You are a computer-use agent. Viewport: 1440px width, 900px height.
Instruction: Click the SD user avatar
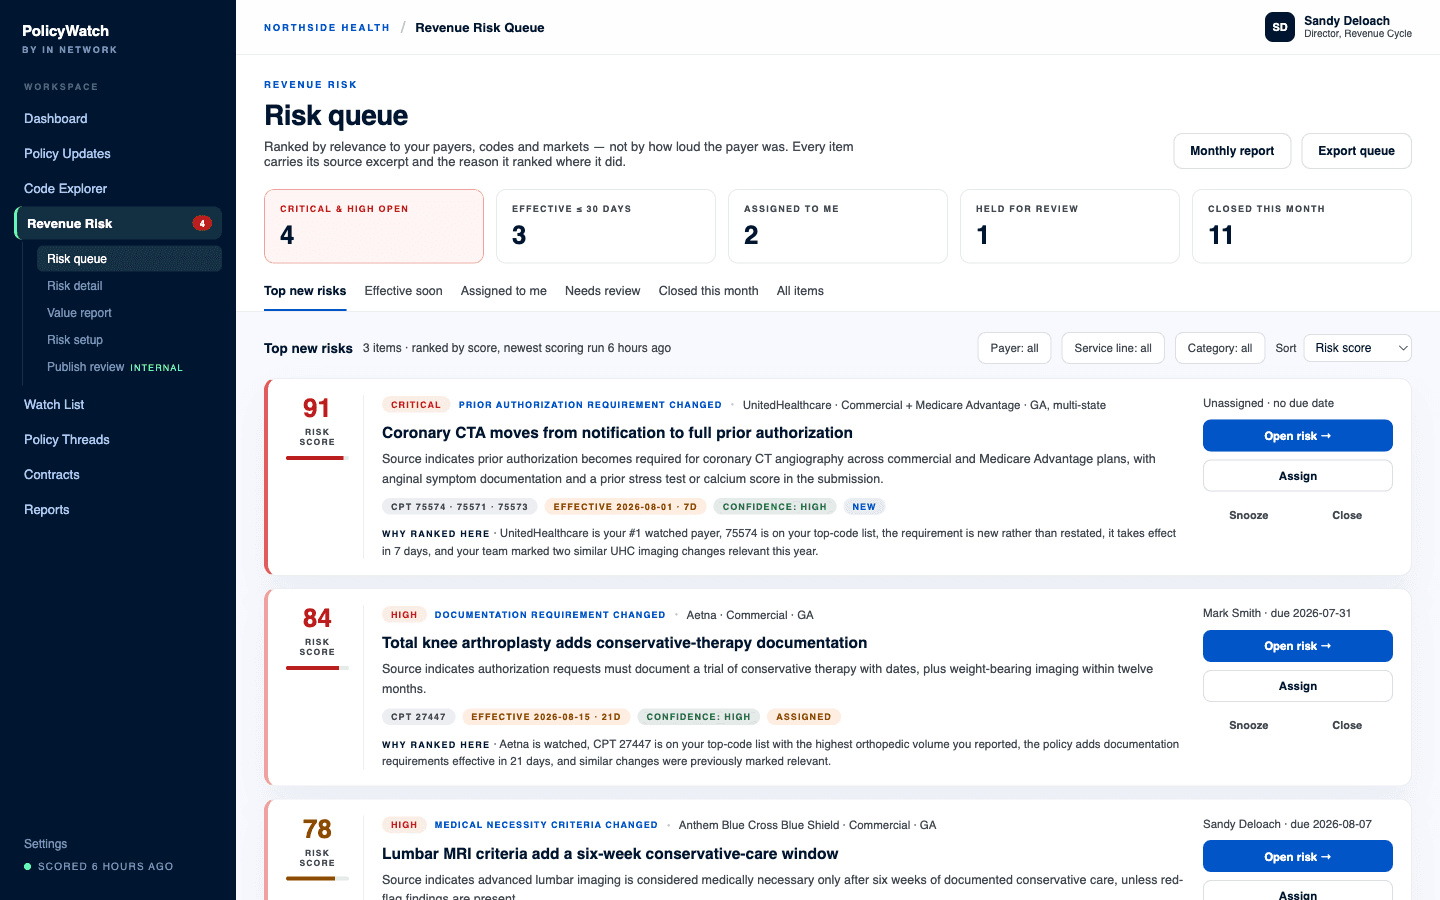1280,27
